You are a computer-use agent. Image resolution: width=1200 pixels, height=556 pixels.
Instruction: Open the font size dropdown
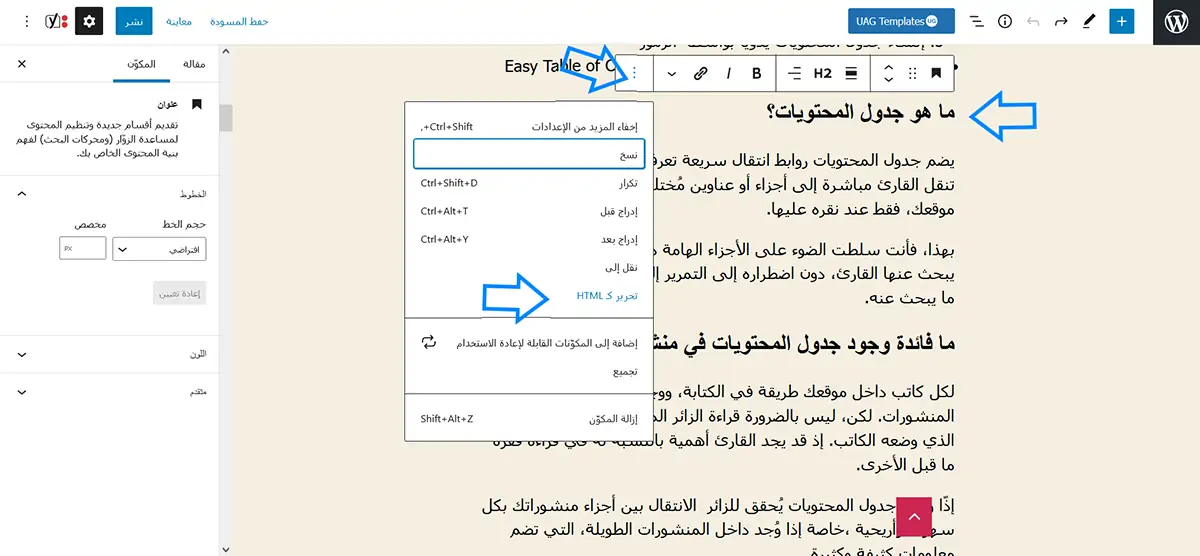160,248
